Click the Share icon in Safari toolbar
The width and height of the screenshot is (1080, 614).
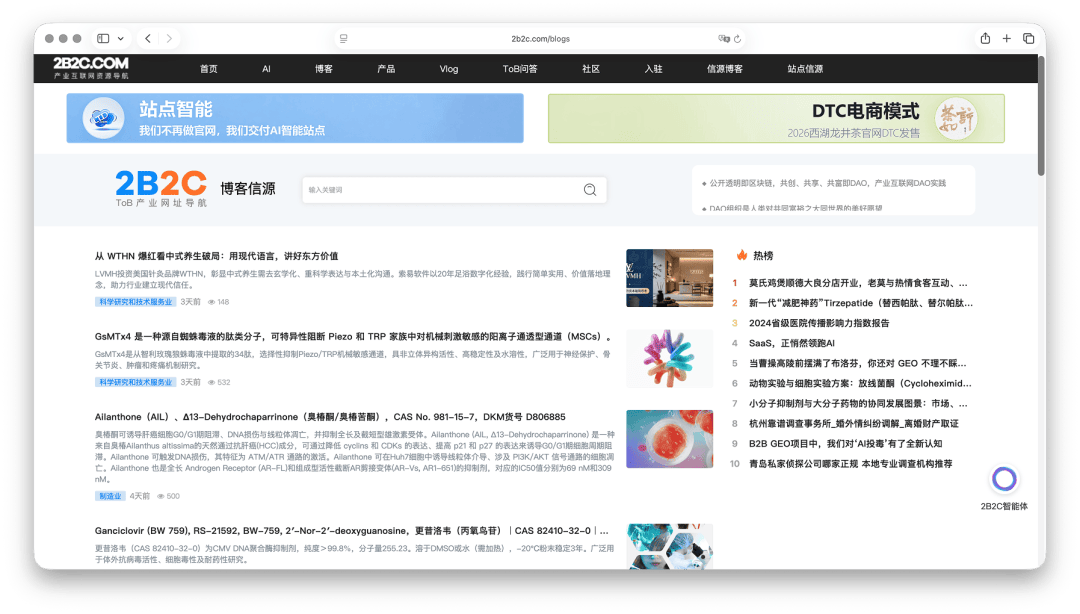coord(986,39)
